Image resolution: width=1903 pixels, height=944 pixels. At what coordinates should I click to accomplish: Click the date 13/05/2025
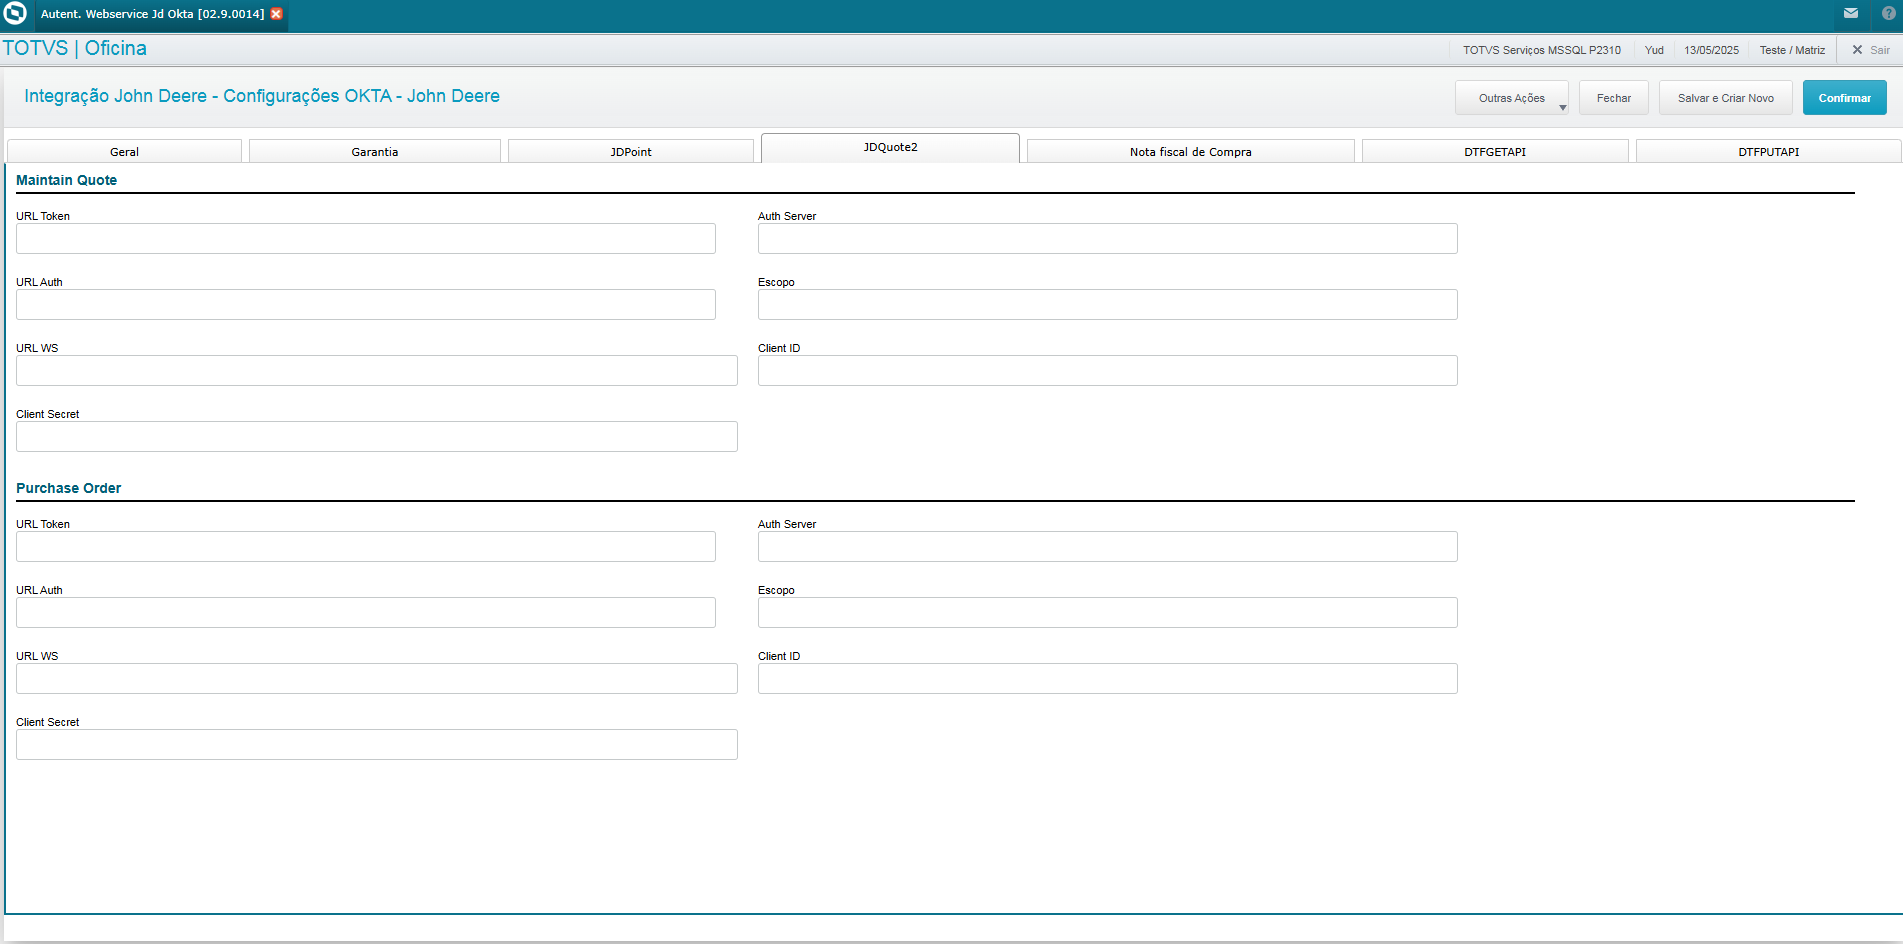click(1711, 50)
